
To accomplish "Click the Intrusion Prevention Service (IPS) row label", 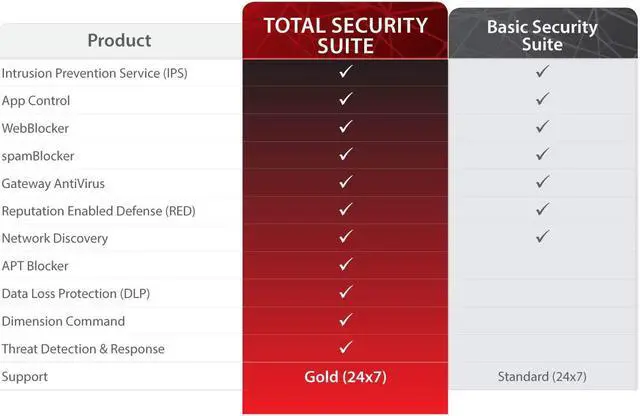I will [94, 73].
